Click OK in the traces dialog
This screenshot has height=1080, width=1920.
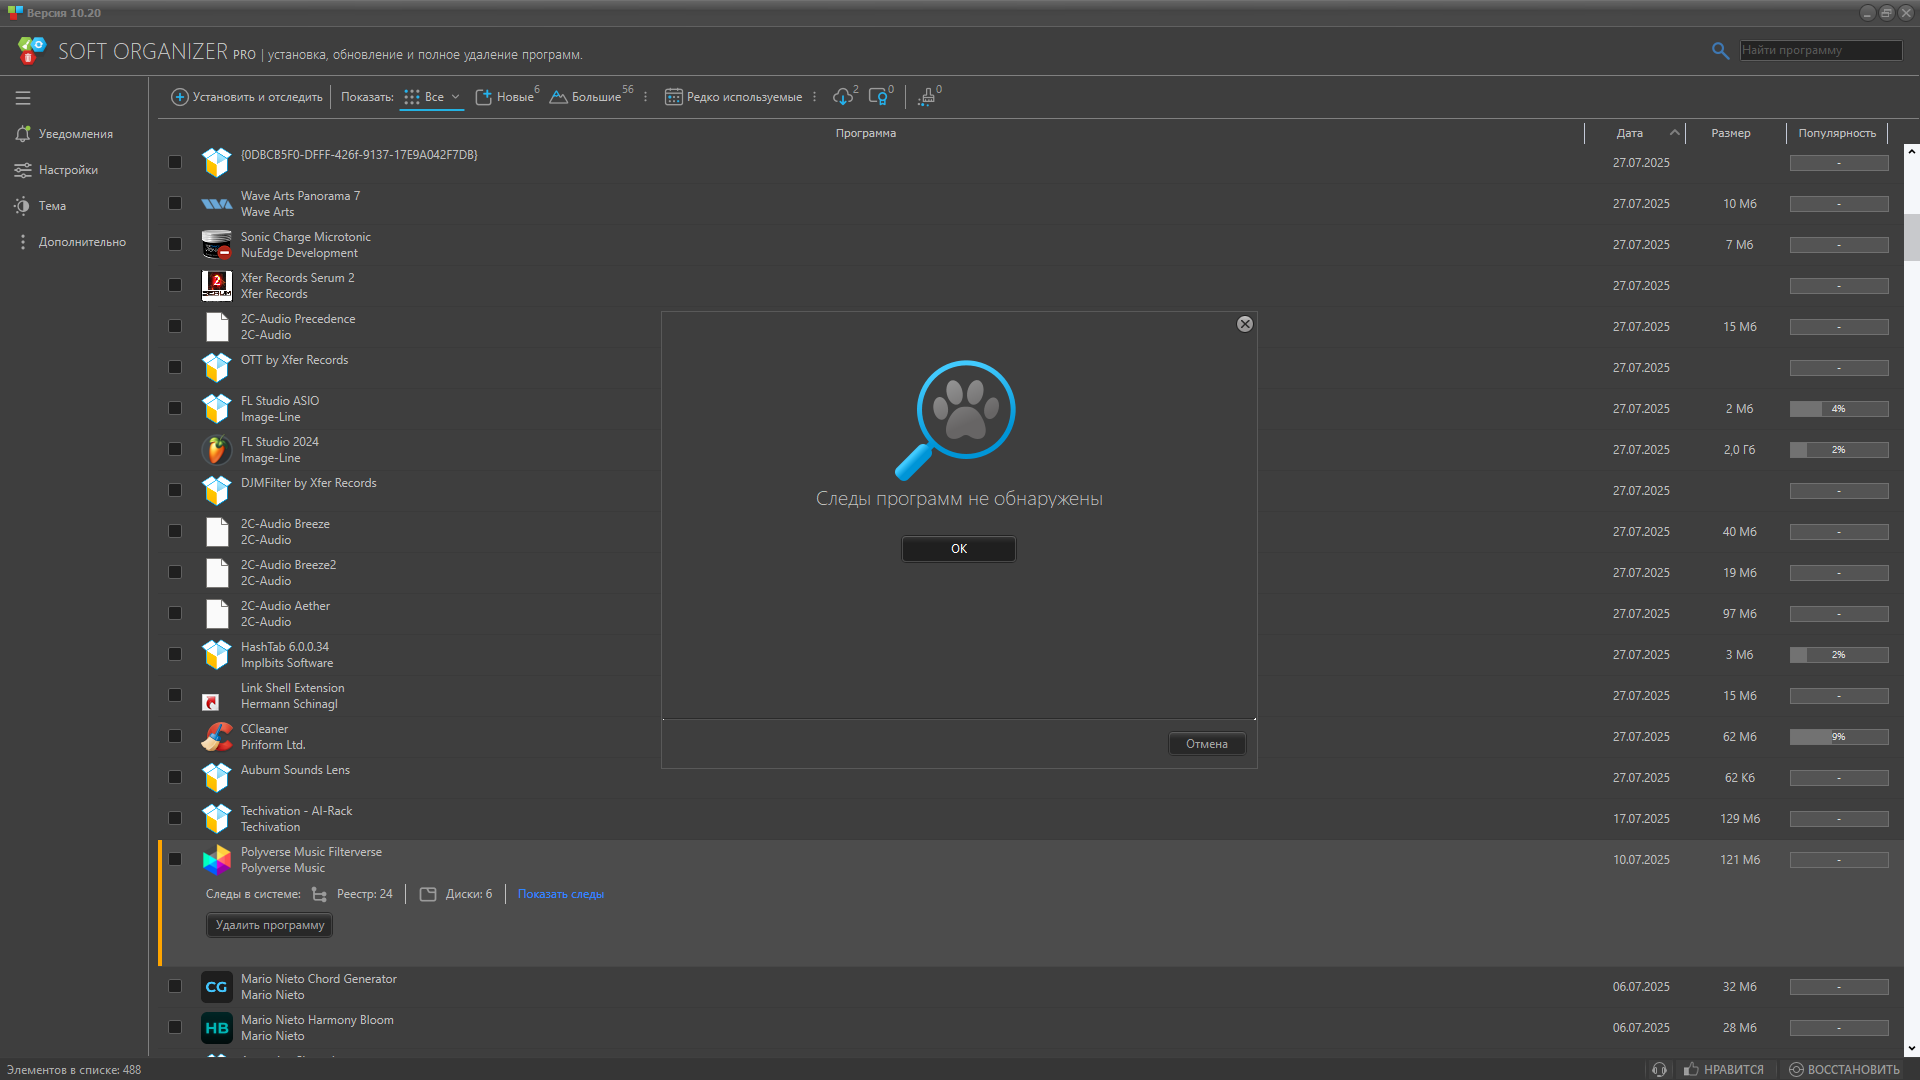pos(958,549)
